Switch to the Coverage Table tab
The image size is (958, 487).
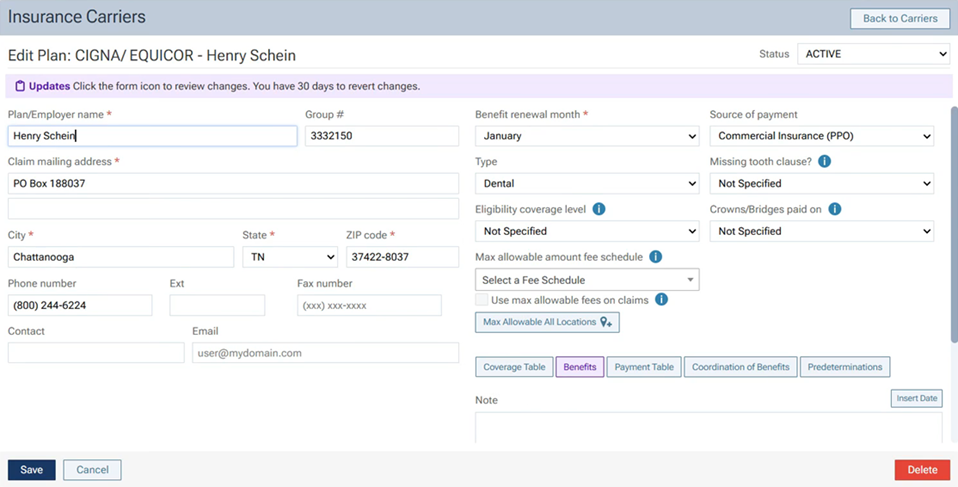[x=514, y=367]
